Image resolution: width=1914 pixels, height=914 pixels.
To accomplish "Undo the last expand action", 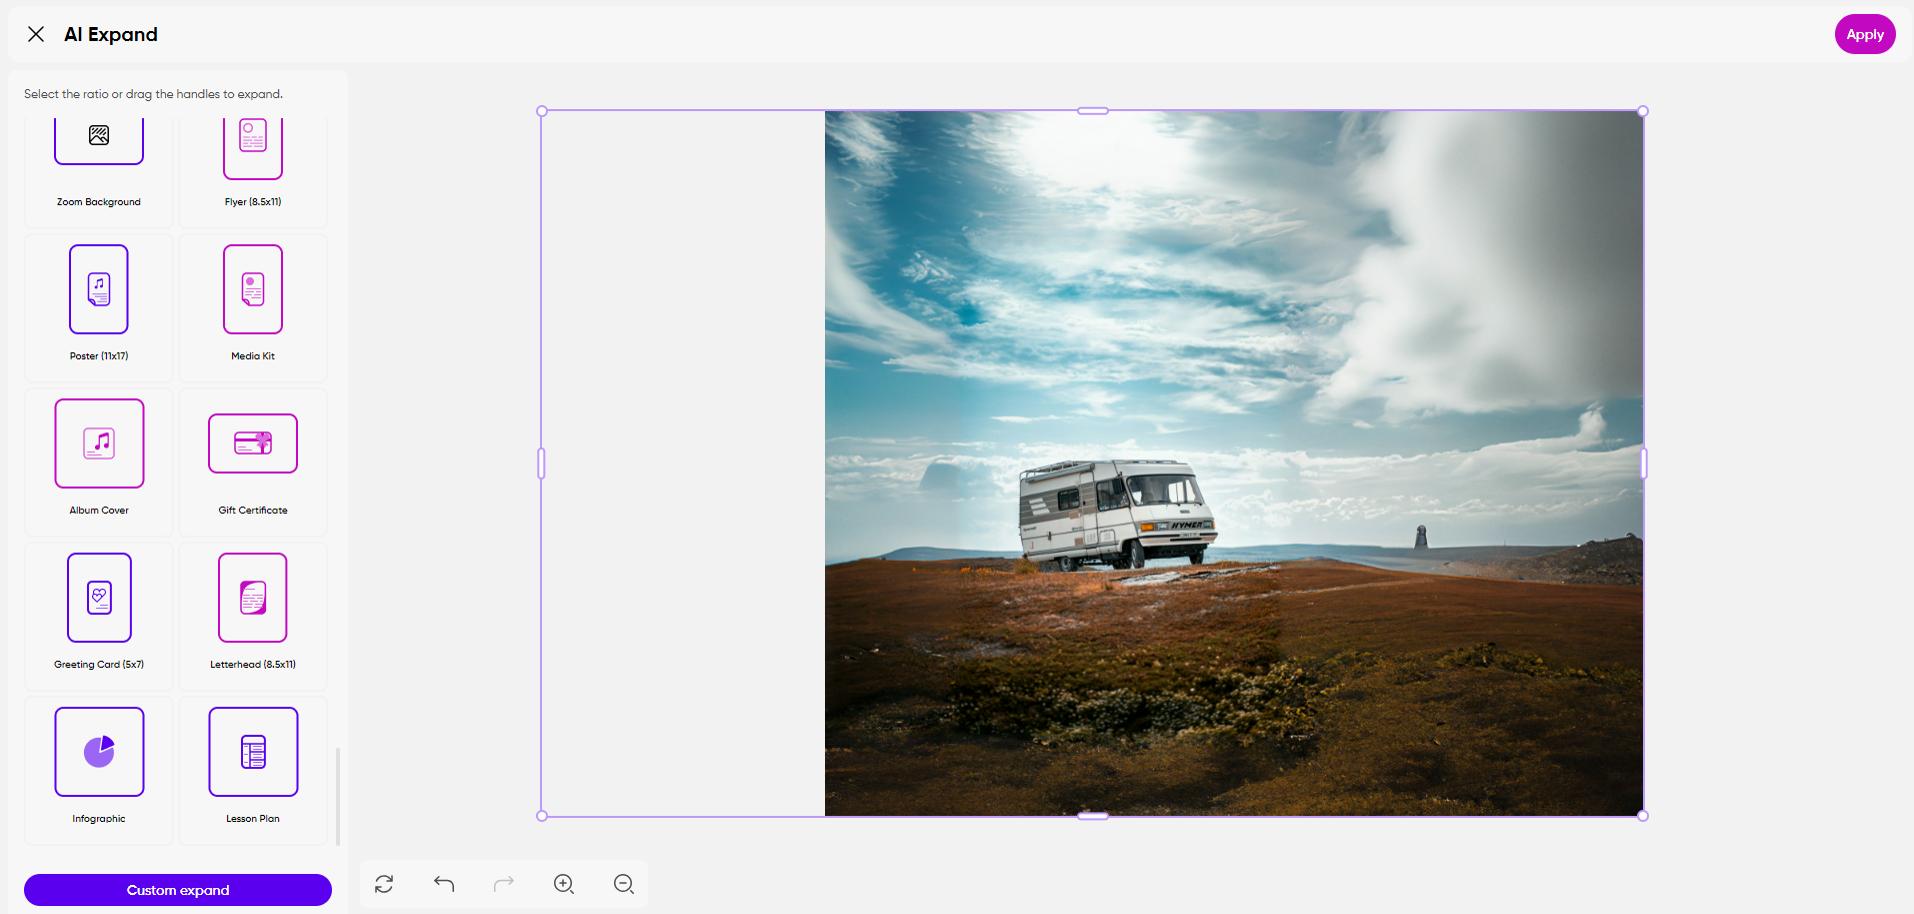I will coord(444,884).
